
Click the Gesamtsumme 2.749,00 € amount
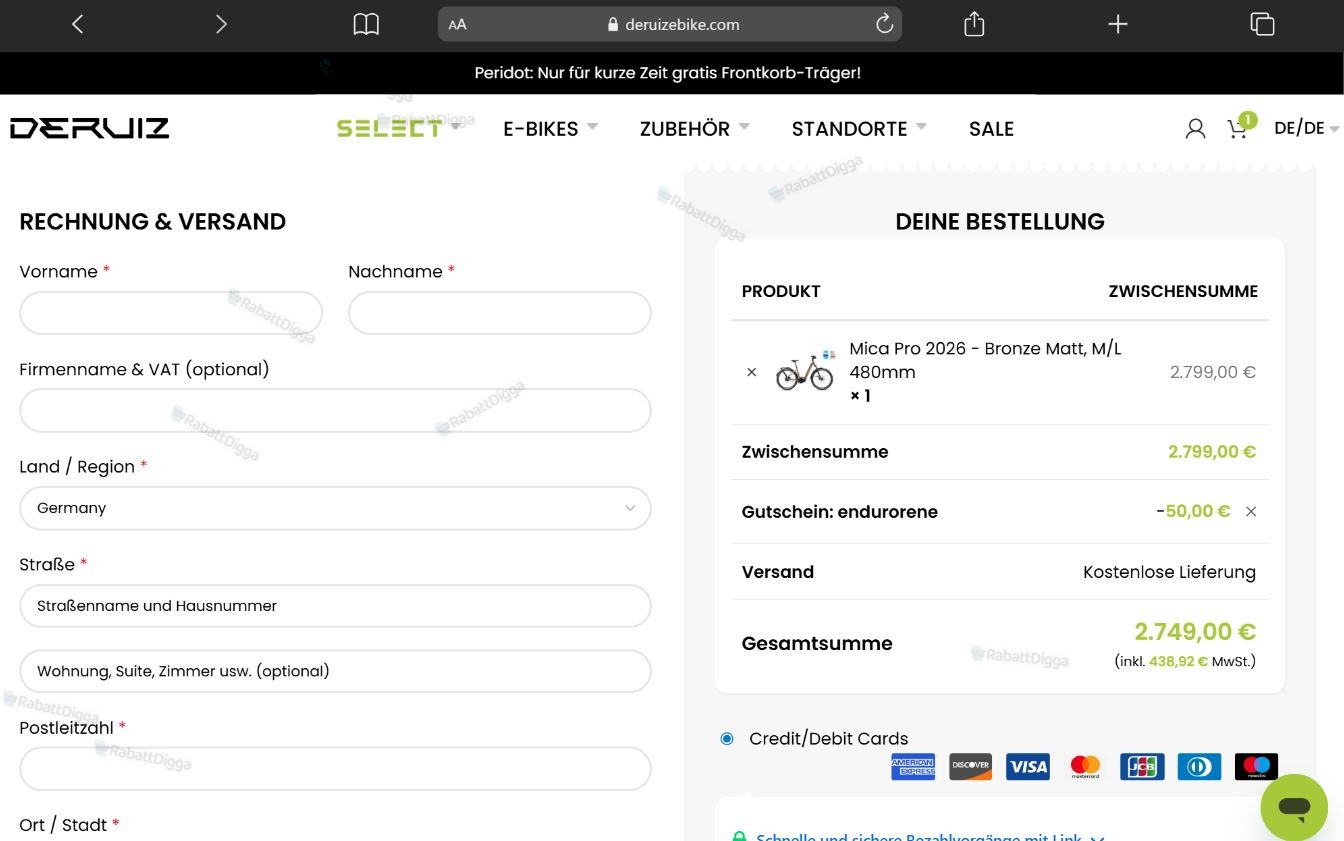(x=1195, y=632)
